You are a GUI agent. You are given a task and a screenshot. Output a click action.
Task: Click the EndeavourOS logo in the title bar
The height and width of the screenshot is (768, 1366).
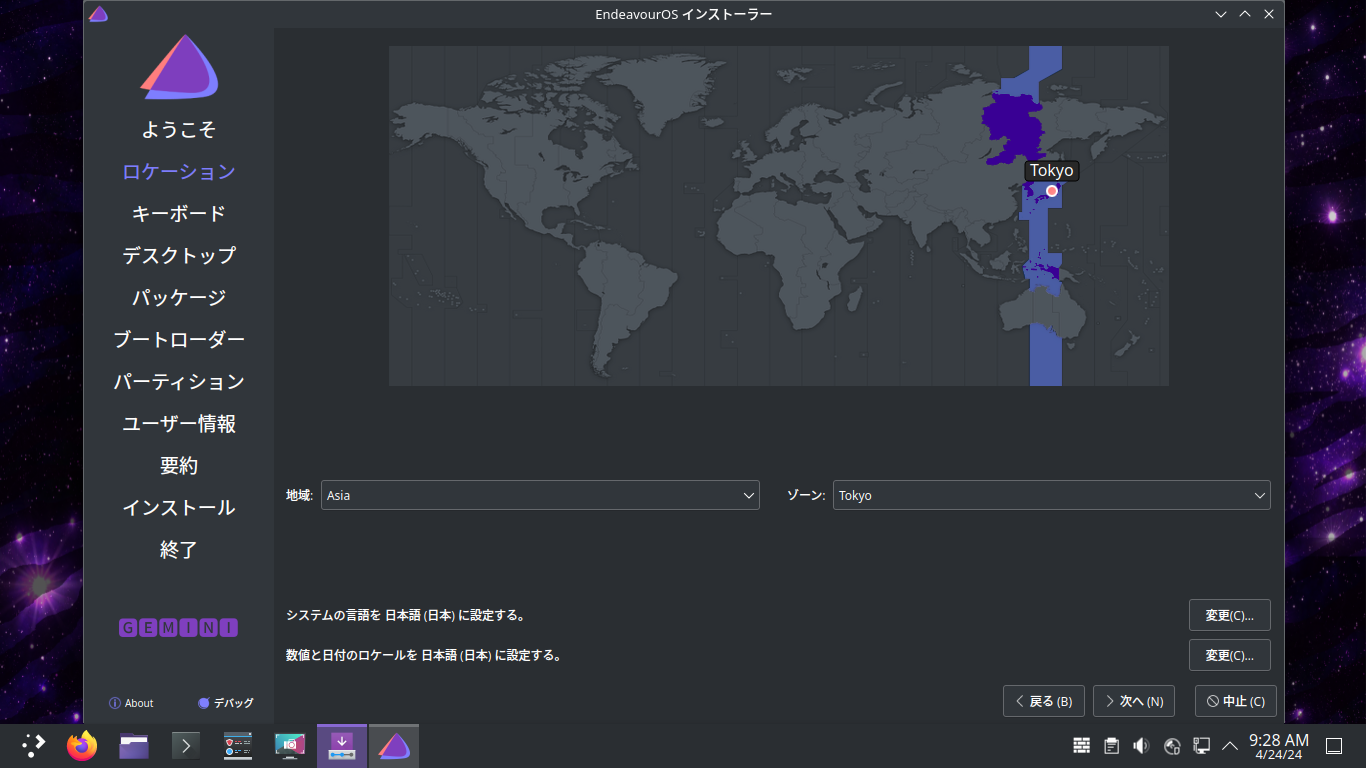(x=98, y=14)
